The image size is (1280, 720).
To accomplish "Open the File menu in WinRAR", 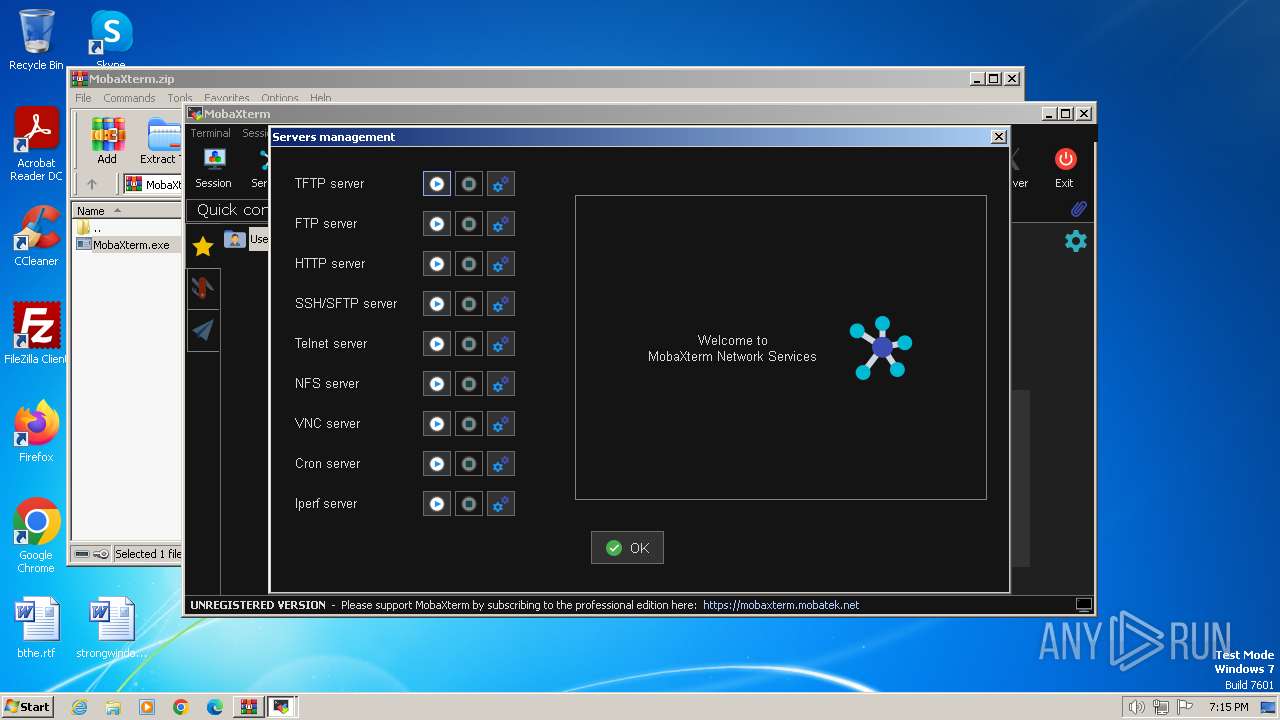I will (x=83, y=98).
